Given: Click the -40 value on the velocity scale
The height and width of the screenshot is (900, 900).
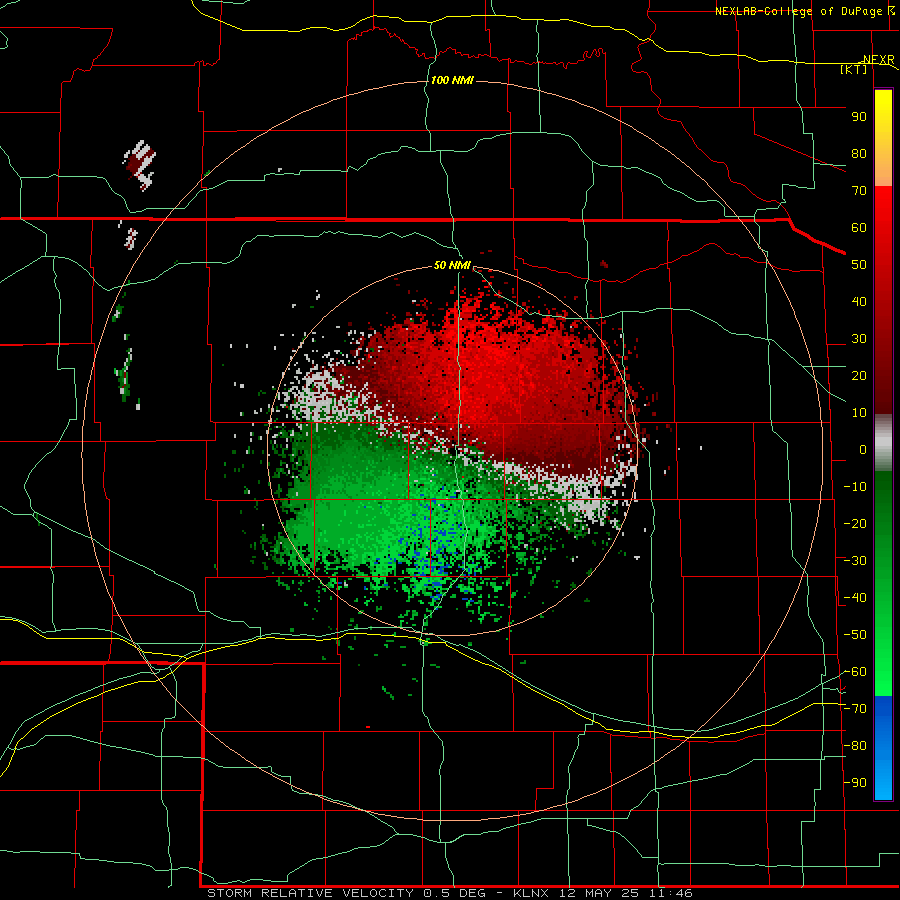Looking at the screenshot, I should (855, 598).
